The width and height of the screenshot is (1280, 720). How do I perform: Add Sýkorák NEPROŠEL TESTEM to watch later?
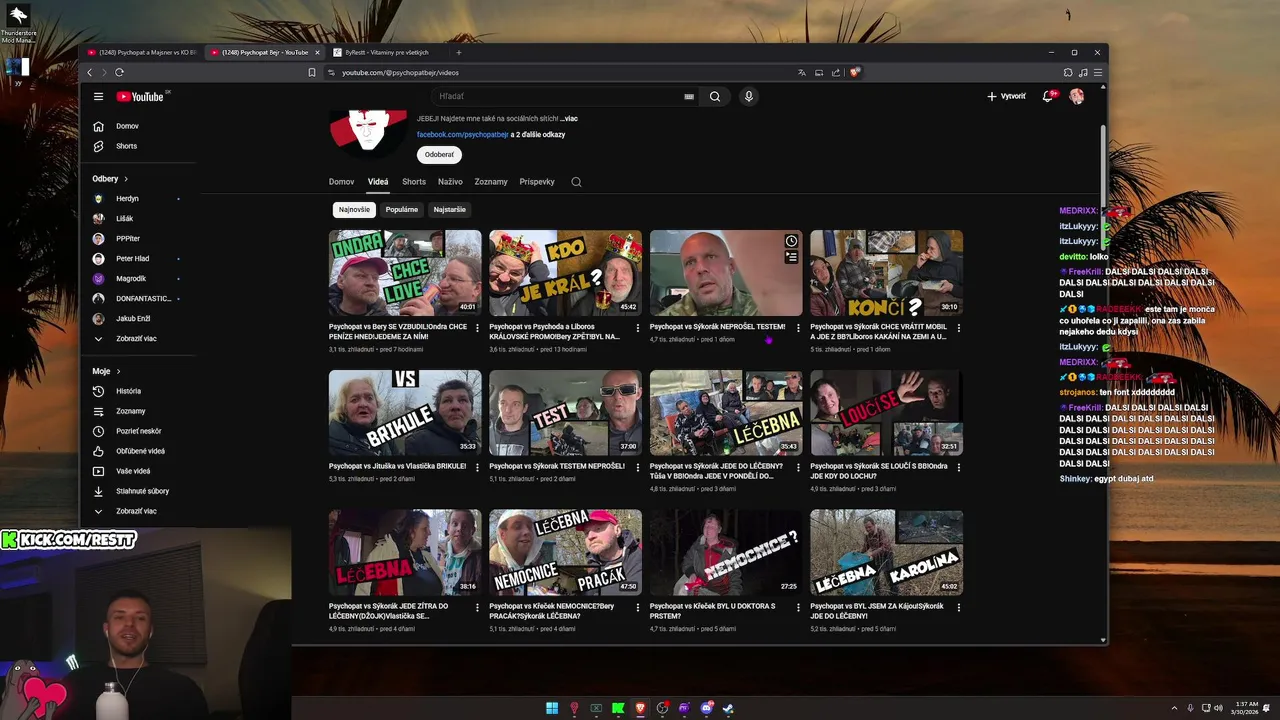(x=791, y=241)
